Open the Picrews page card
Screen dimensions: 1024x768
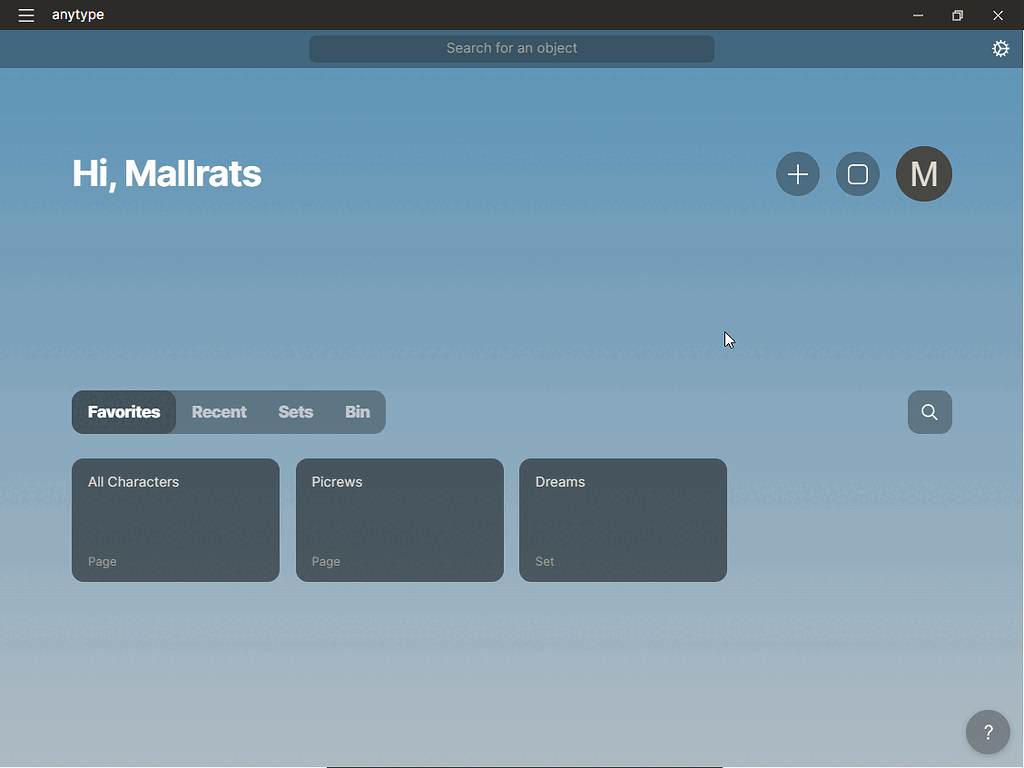(399, 520)
